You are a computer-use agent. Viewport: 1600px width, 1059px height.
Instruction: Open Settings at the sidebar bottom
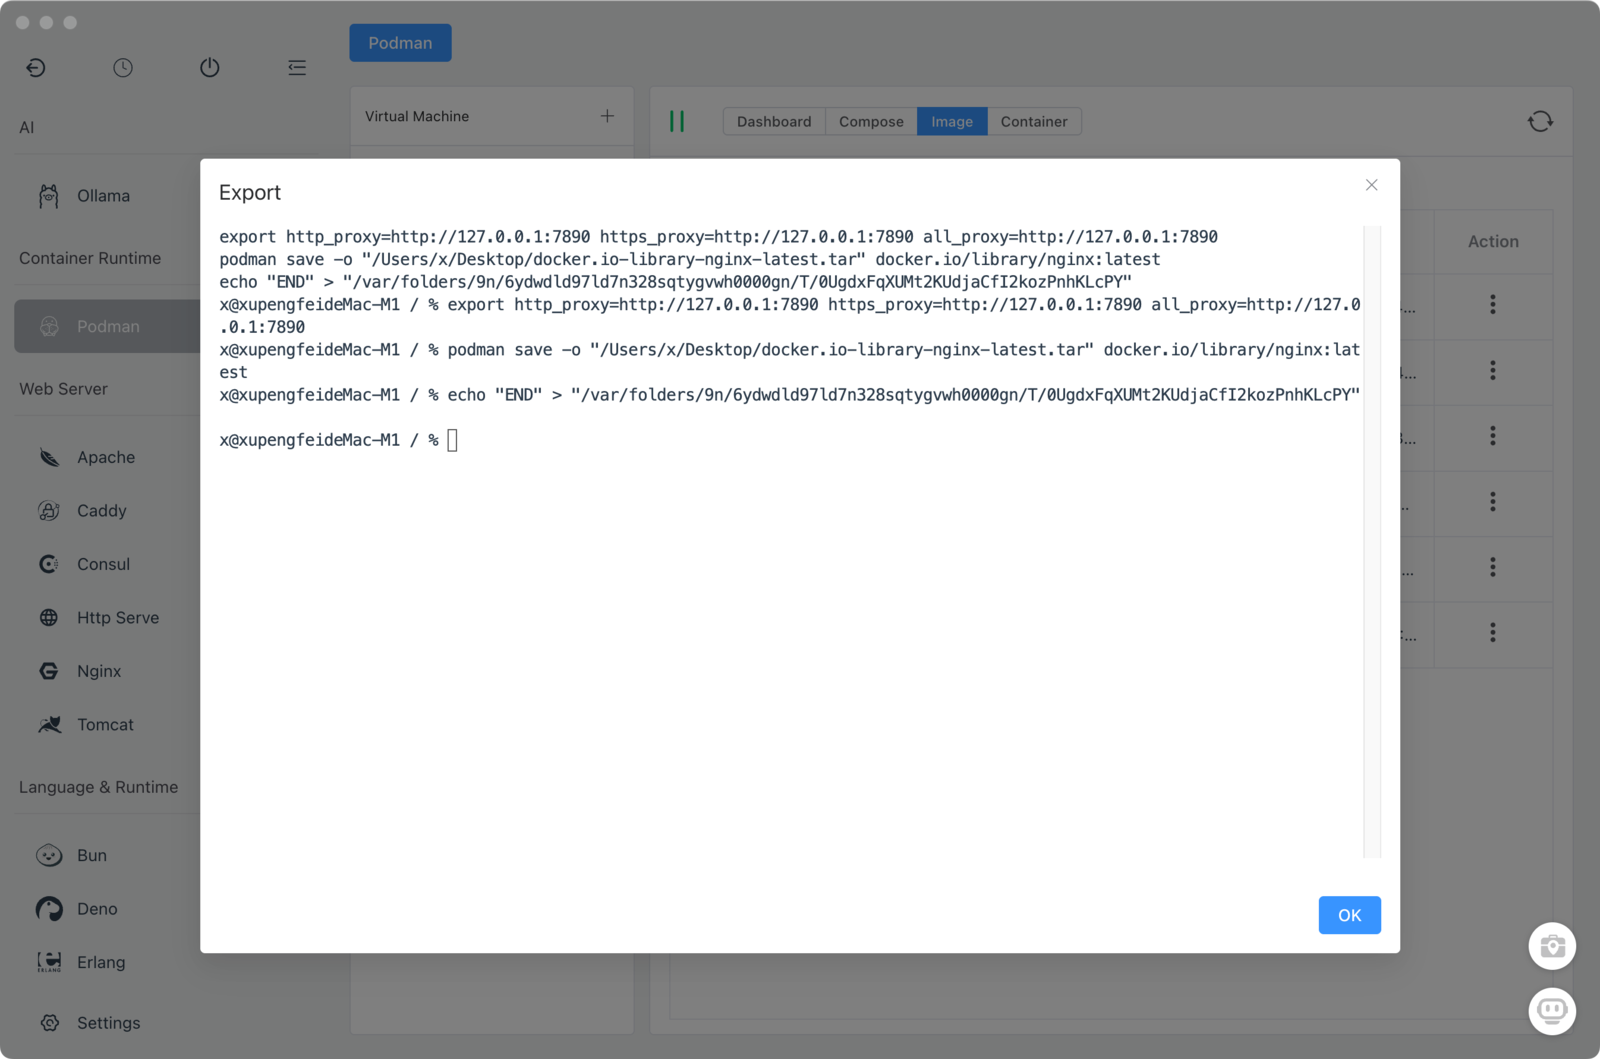[x=108, y=1023]
